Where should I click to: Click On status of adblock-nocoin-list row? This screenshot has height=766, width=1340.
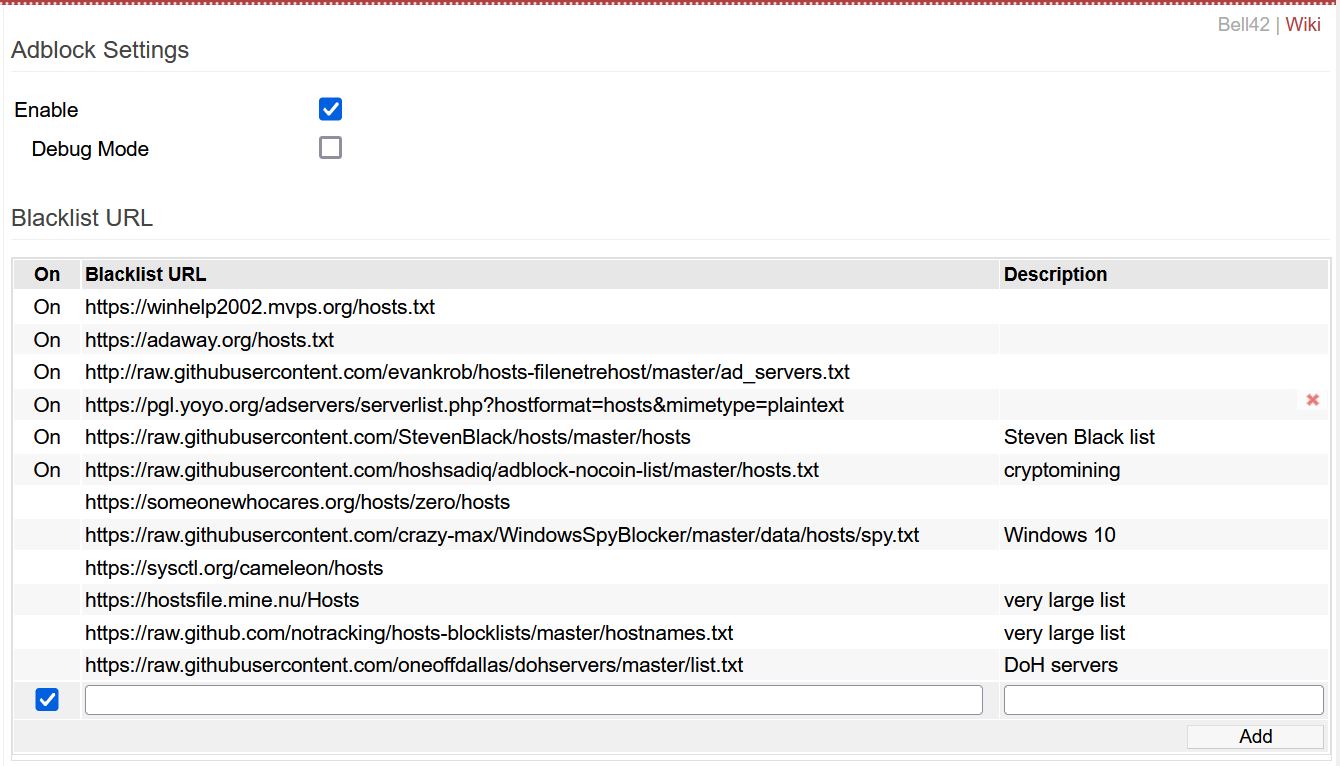pyautogui.click(x=47, y=470)
